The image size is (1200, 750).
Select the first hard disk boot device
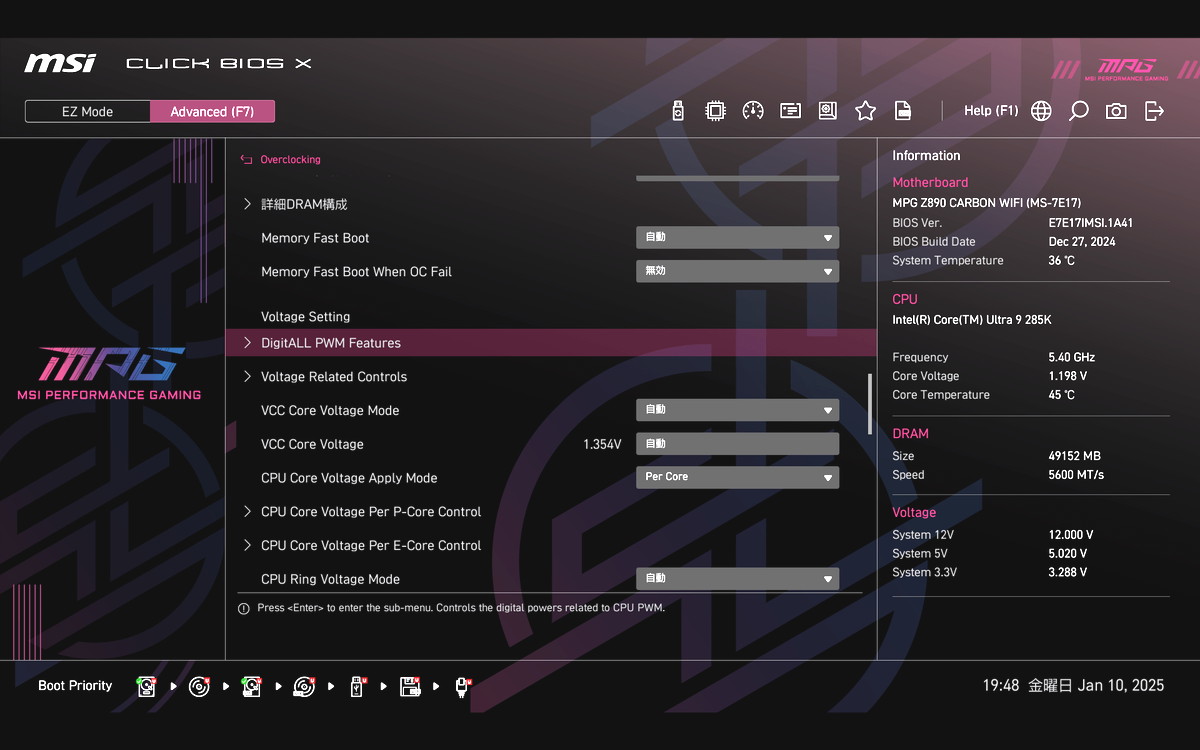[x=148, y=686]
